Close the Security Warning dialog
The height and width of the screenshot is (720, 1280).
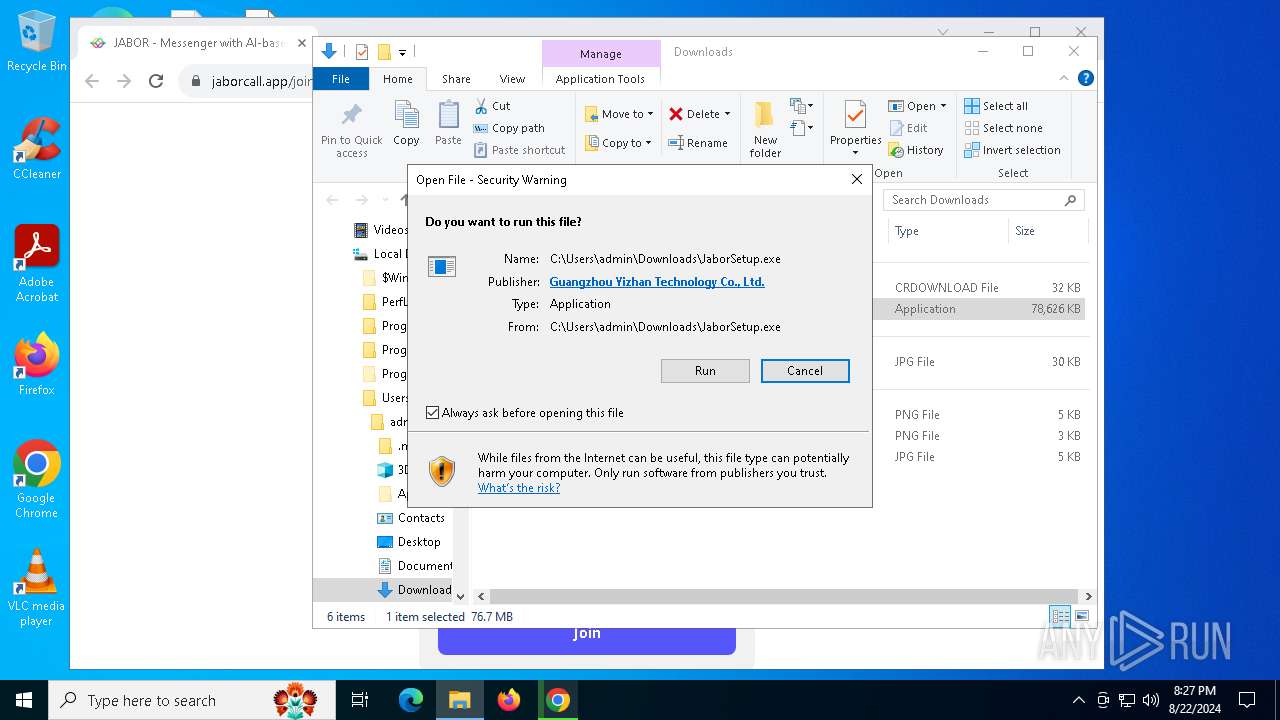[x=856, y=180]
